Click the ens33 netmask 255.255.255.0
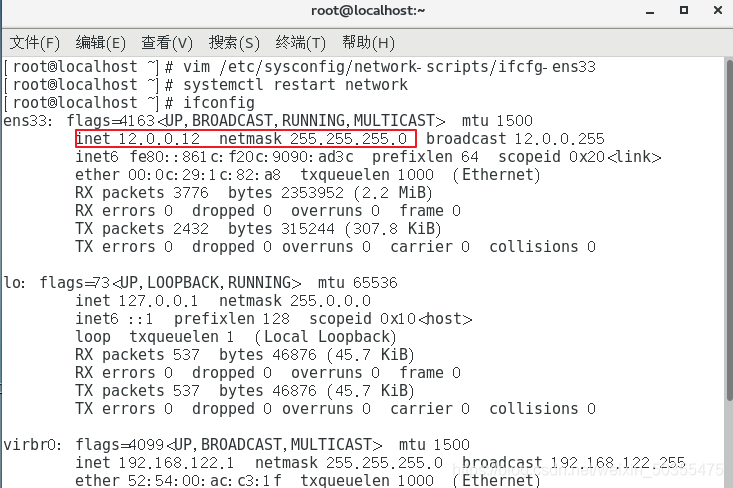733x488 pixels. click(313, 139)
